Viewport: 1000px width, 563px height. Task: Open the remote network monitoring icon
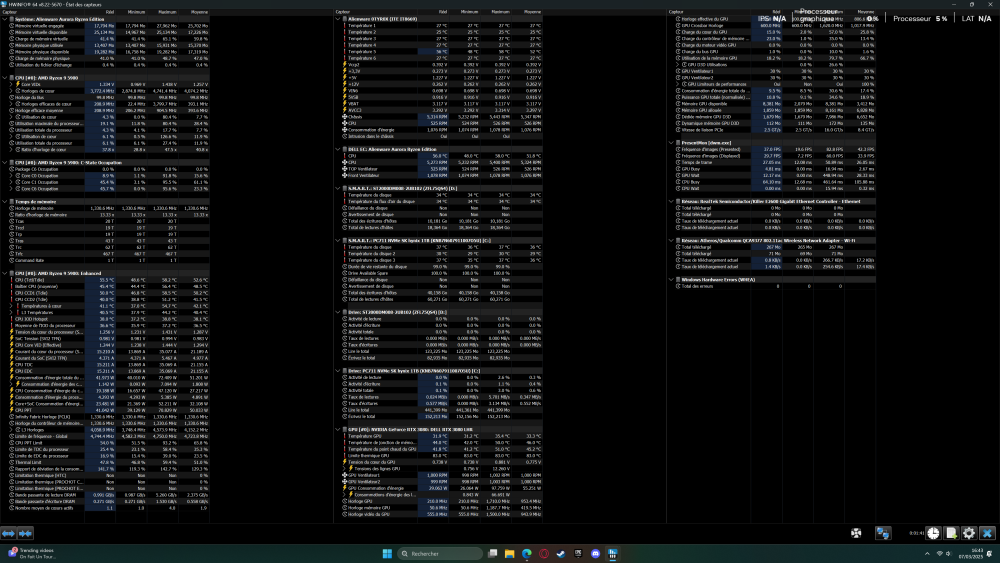[883, 533]
